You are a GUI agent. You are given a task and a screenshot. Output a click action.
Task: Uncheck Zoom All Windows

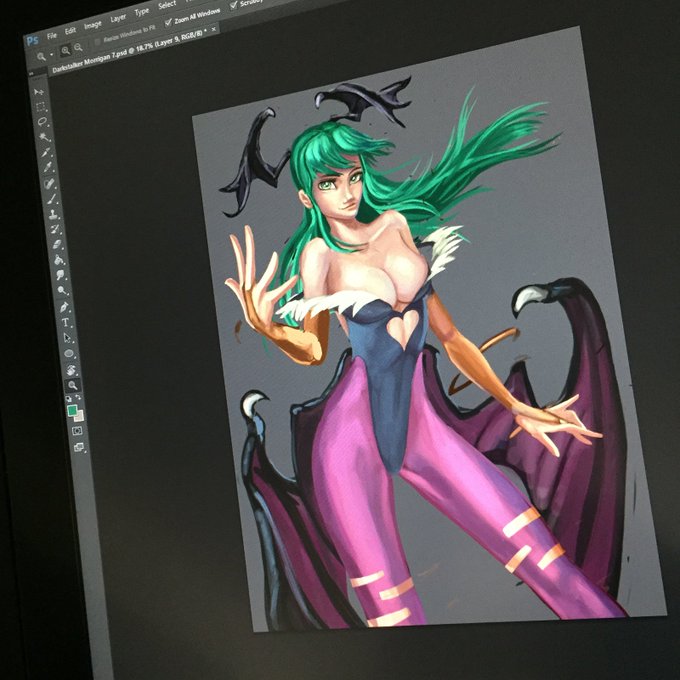168,21
